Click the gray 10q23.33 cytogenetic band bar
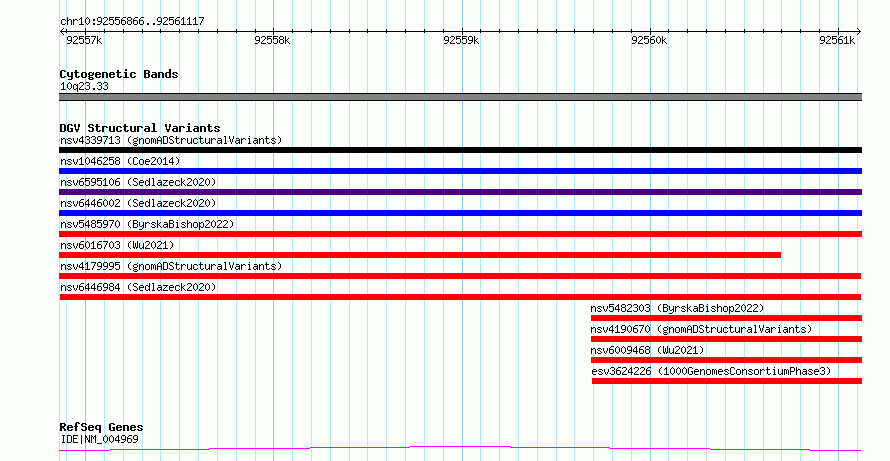Image resolution: width=890 pixels, height=461 pixels. pos(460,97)
